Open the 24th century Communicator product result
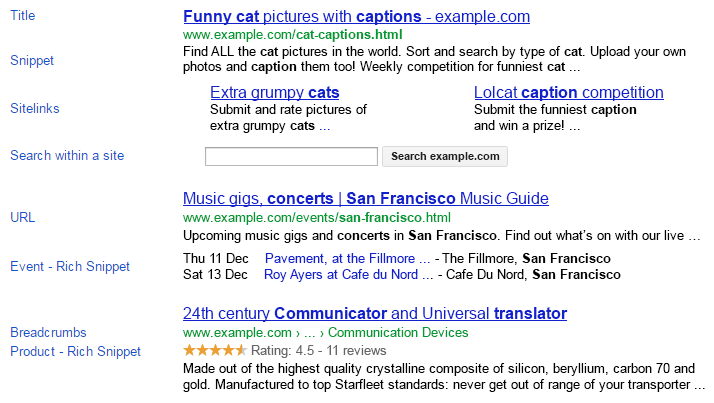Viewport: 714px width, 403px height. coord(375,314)
